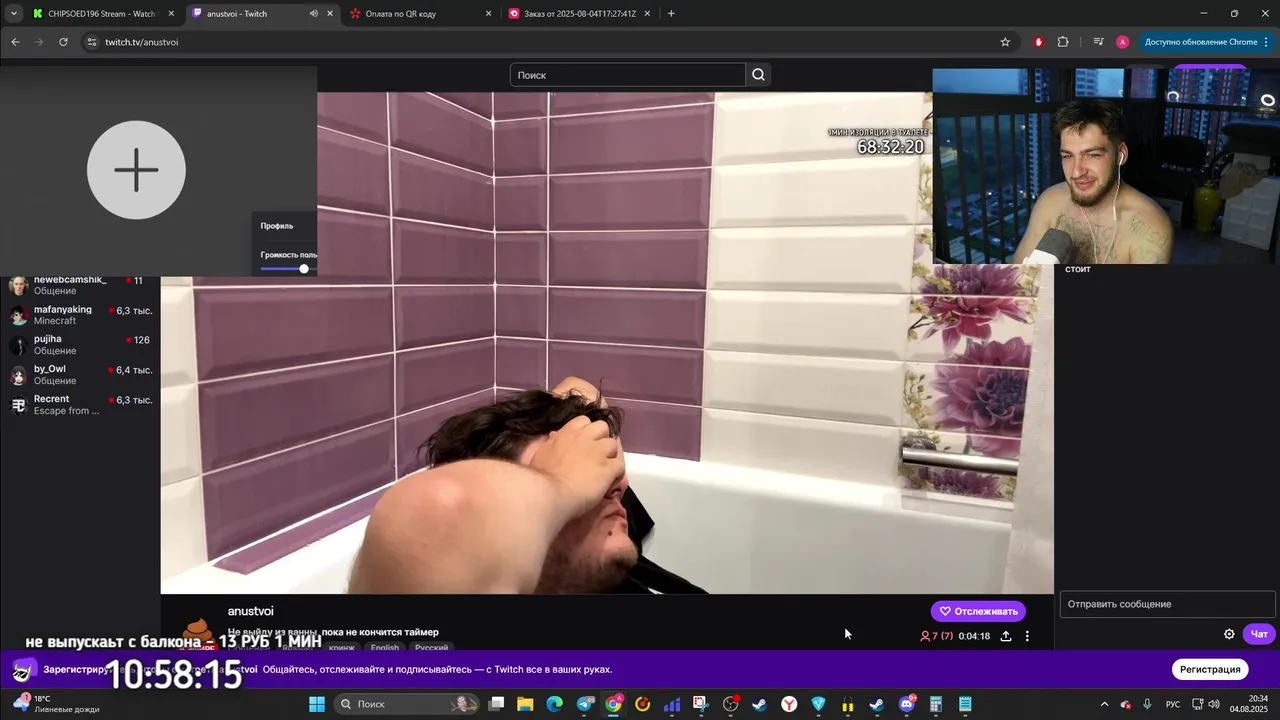The width and height of the screenshot is (1280, 720).
Task: Bookmark this page with the star icon
Action: (x=1005, y=42)
